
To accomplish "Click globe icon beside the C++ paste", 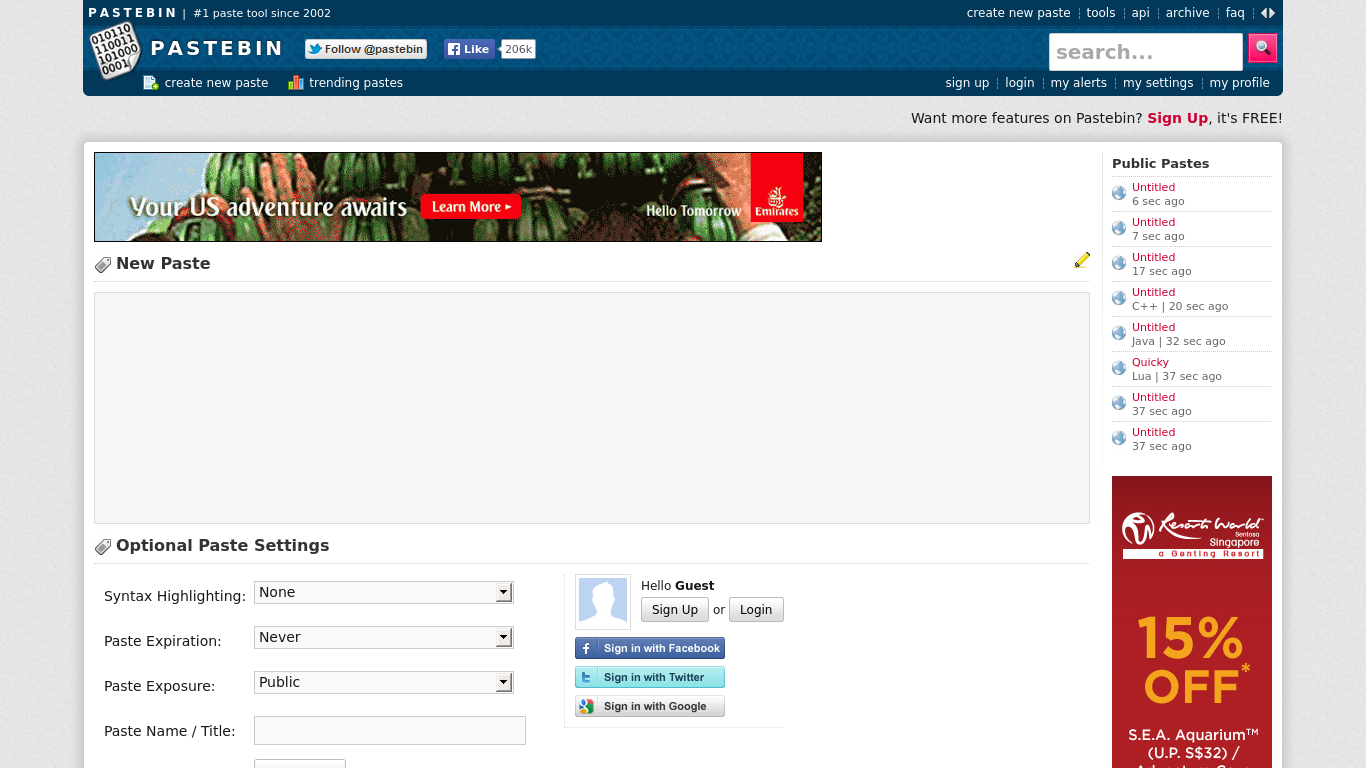I will (x=1119, y=298).
